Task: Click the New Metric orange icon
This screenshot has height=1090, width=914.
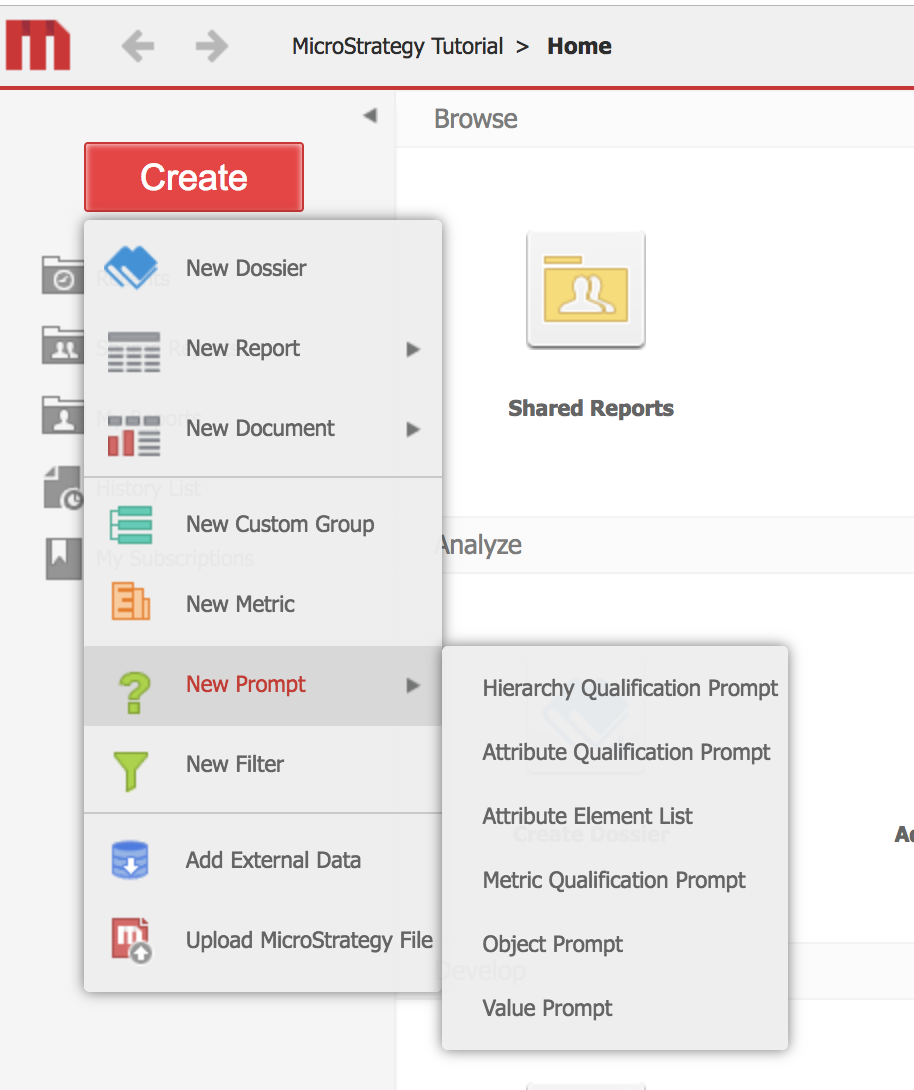Action: 131,601
